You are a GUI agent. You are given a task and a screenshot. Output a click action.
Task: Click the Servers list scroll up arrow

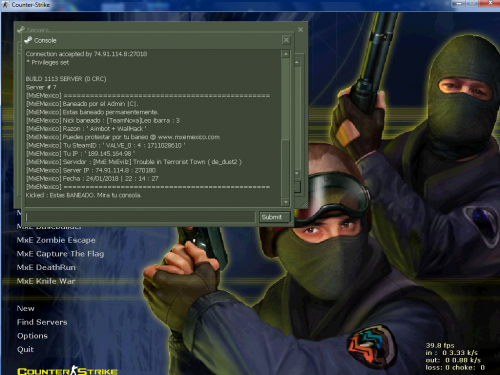coord(297,62)
